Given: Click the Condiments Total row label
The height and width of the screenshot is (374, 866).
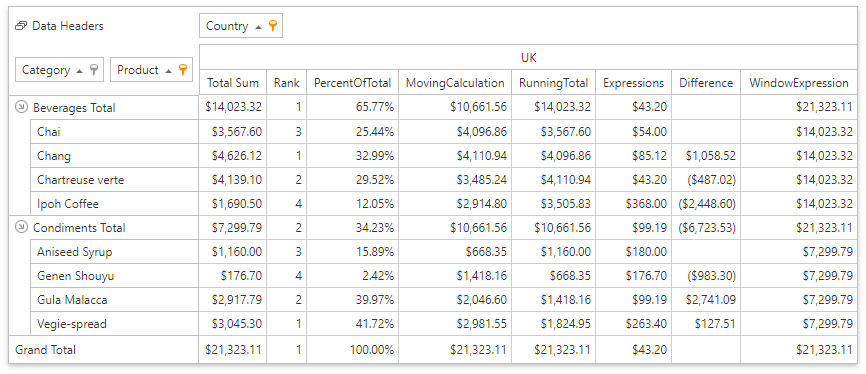Looking at the screenshot, I should point(79,228).
